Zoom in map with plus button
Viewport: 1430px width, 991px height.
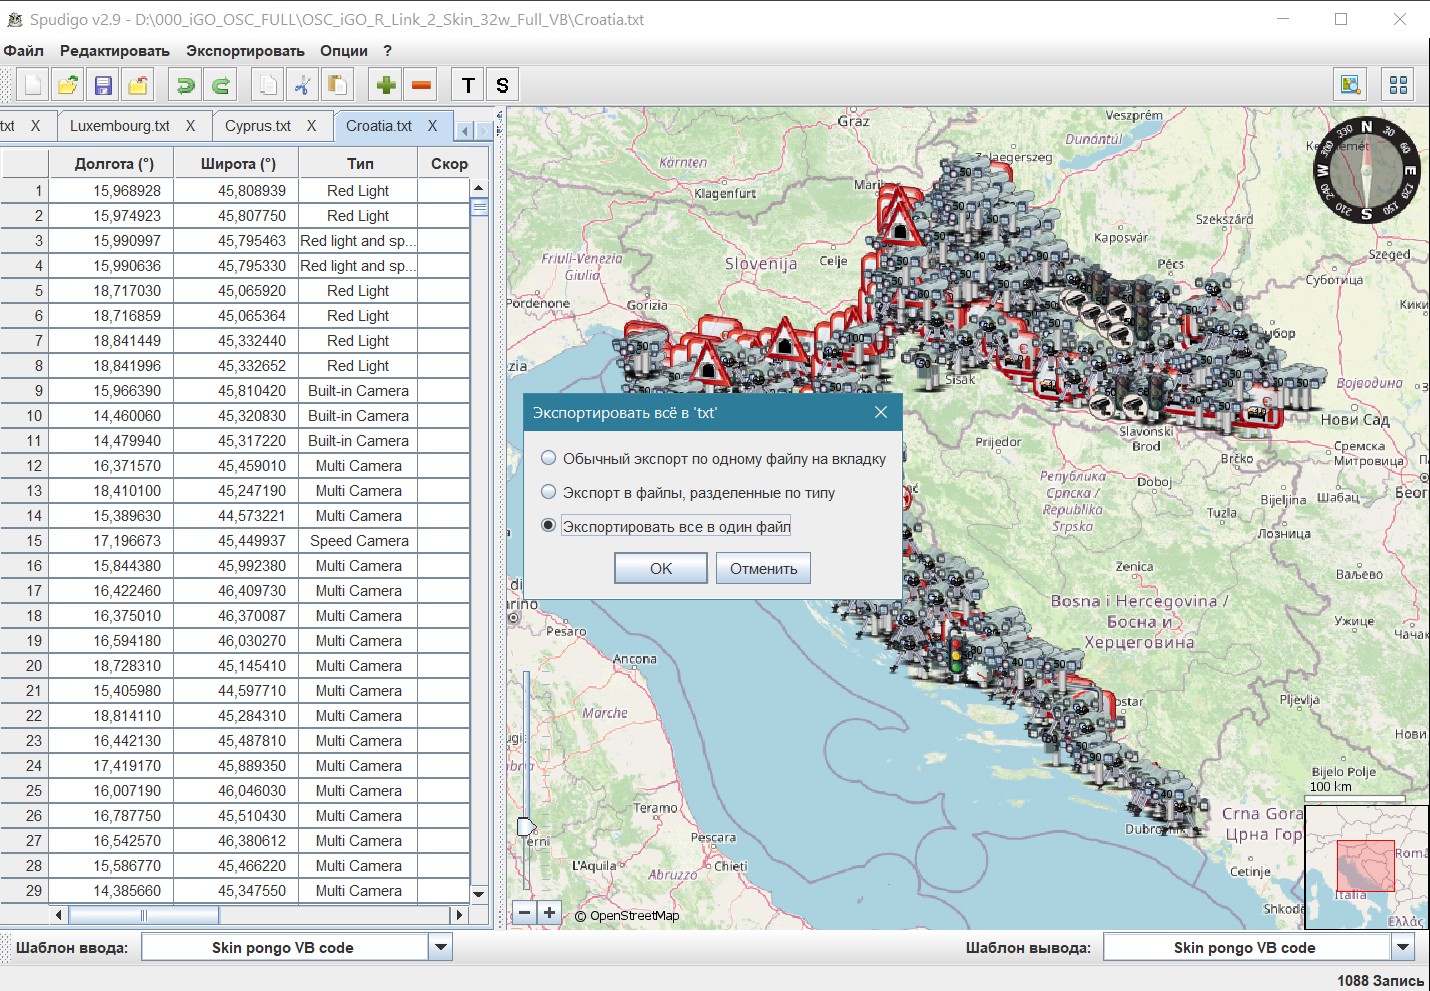pyautogui.click(x=549, y=912)
